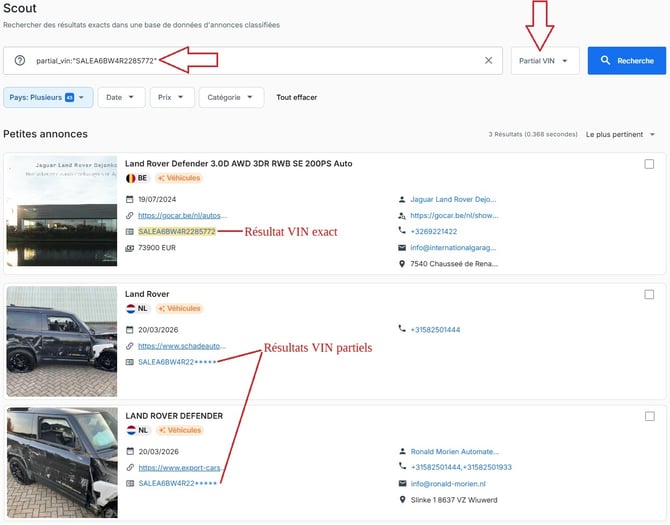This screenshot has height=525, width=670.
Task: Expand the Prix filter dropdown
Action: coord(172,97)
